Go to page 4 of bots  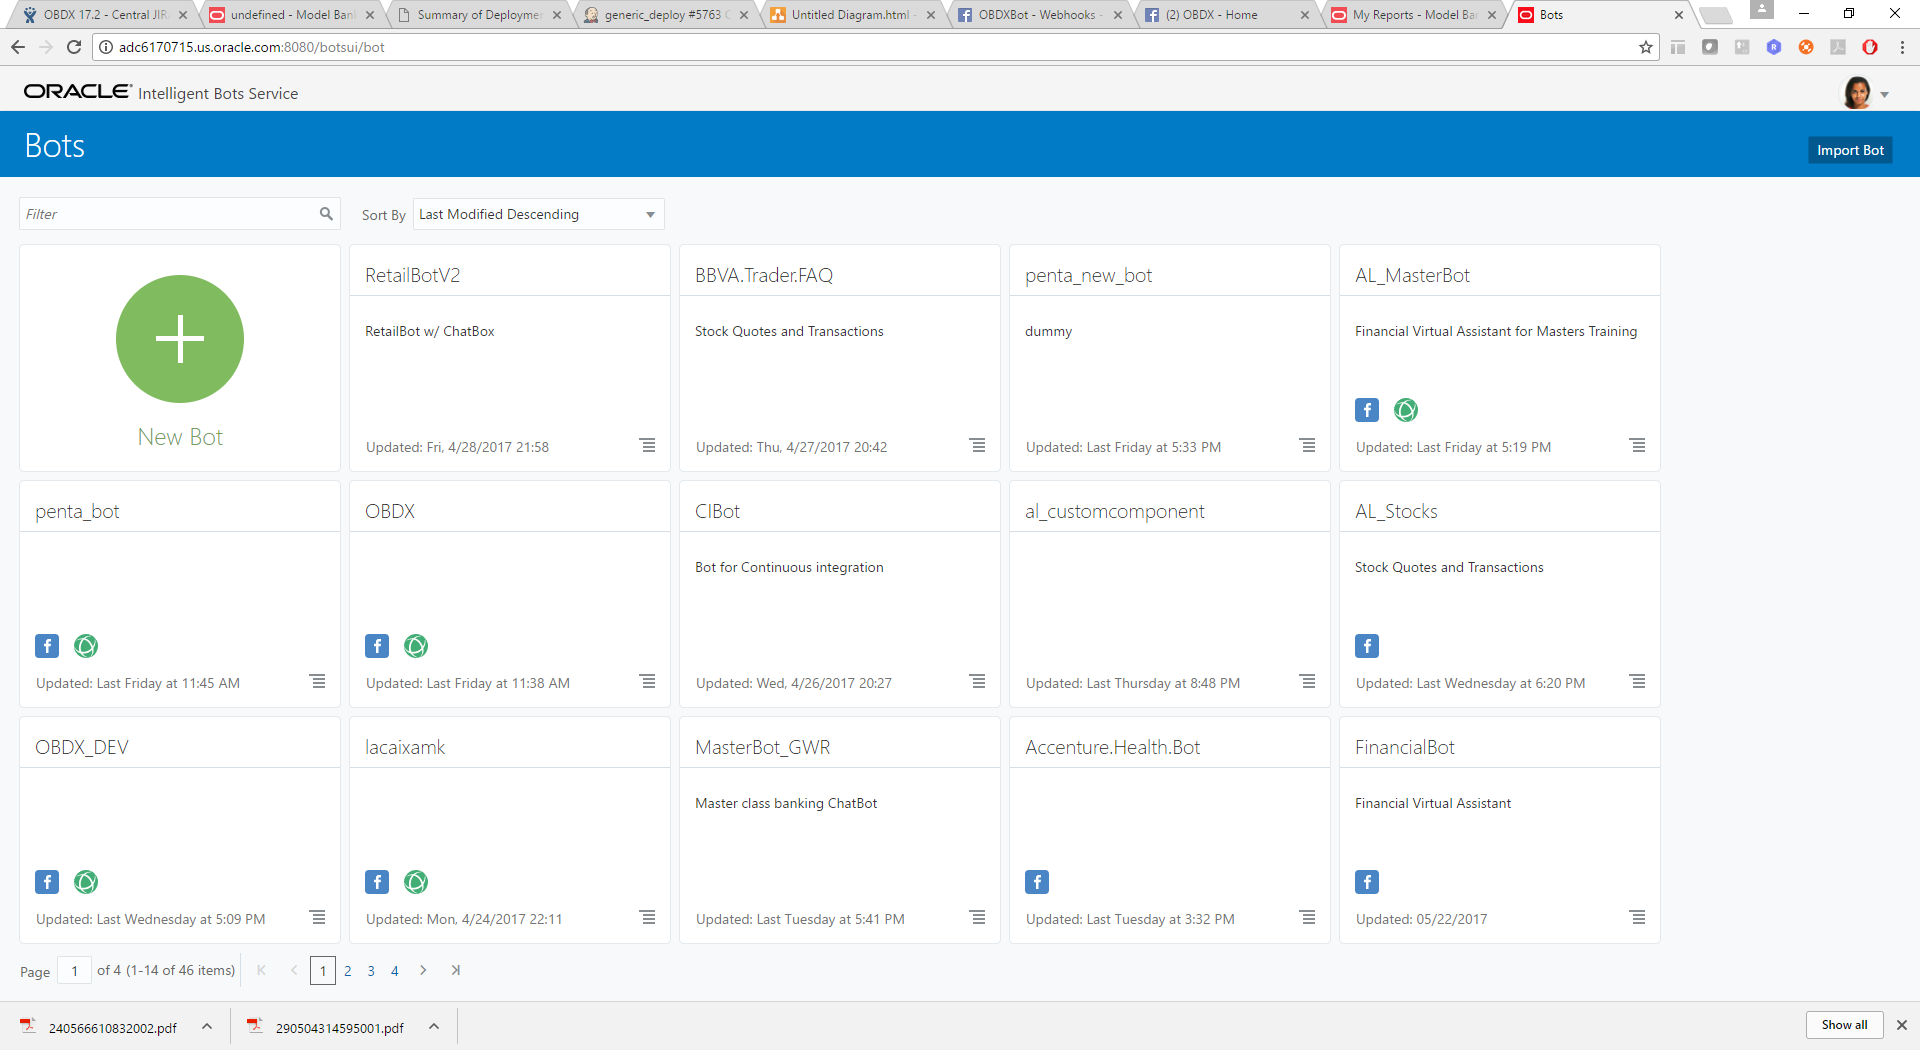coord(395,971)
